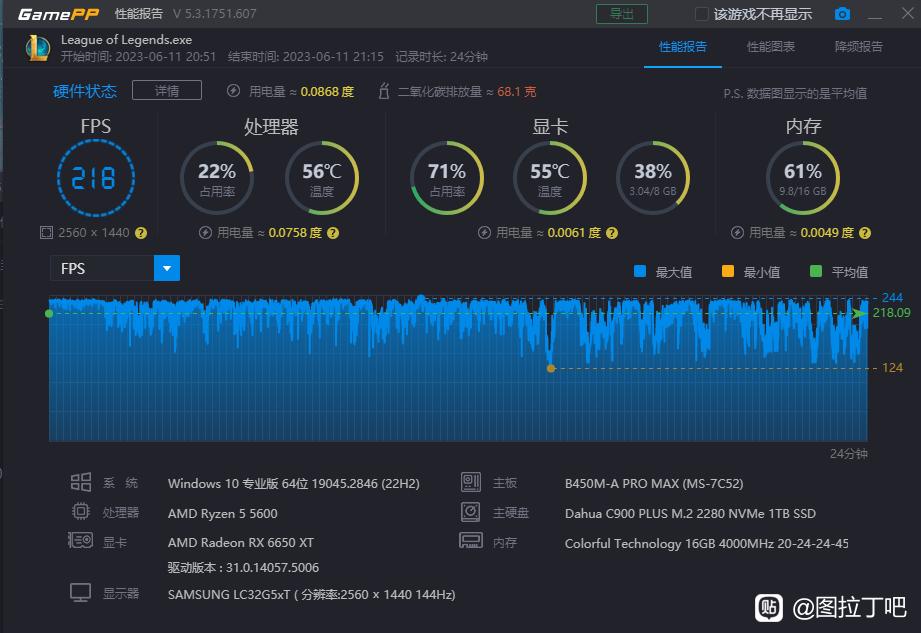Toggle the 平均值 green legend series

pyautogui.click(x=816, y=271)
